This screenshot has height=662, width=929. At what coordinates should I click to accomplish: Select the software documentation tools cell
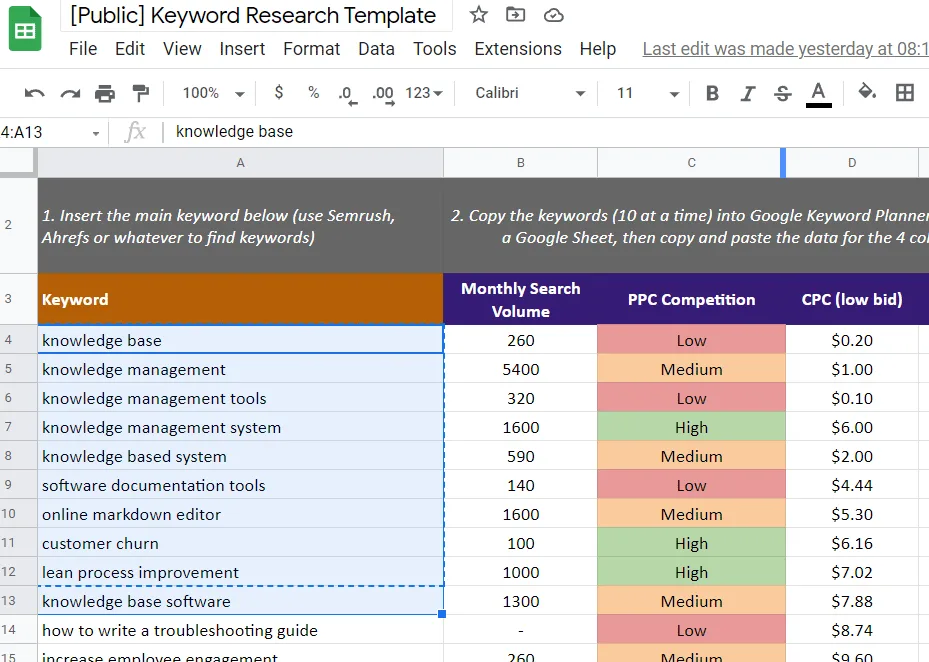click(x=241, y=485)
